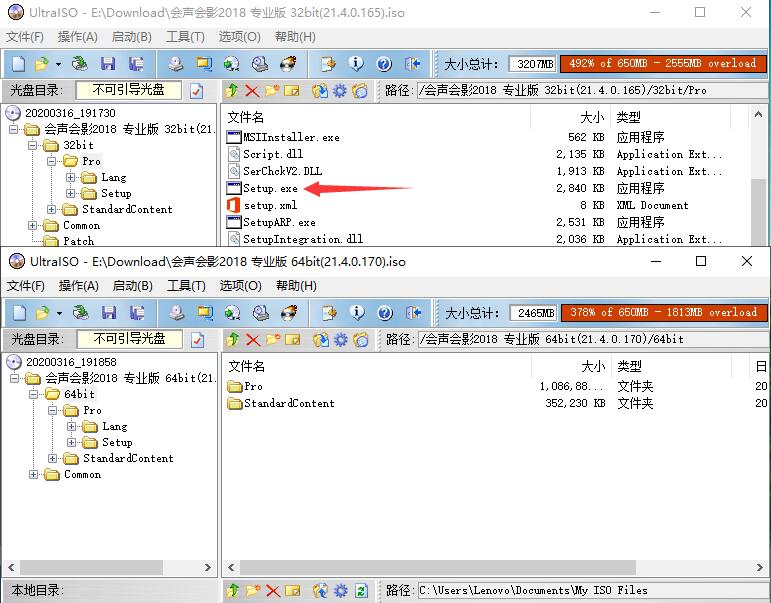Click New folder icon in 32bit window file toolbar
Viewport: 771px width, 603px height.
point(271,90)
